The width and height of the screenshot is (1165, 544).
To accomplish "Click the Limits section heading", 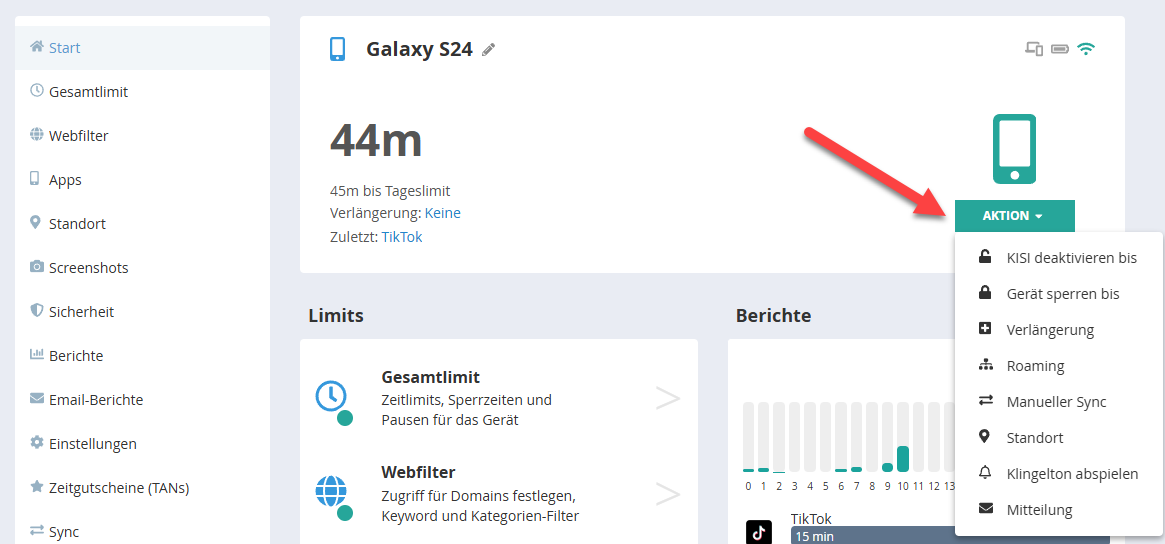I will (x=336, y=315).
